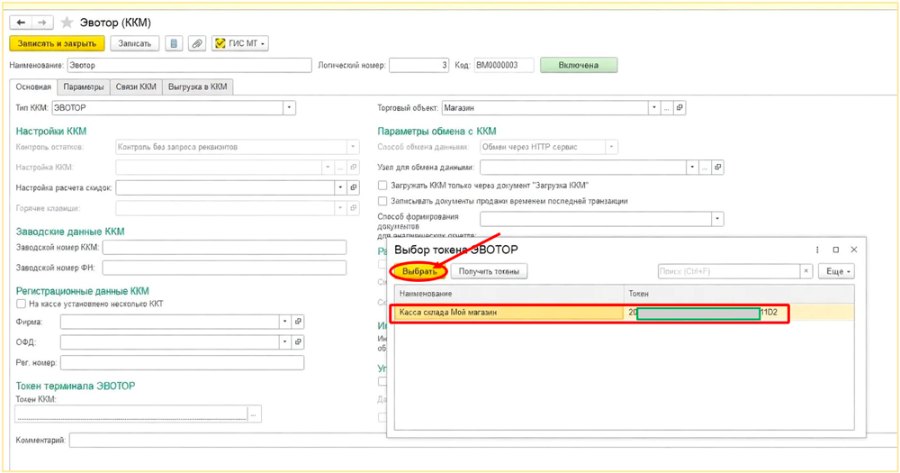
Task: Click the Токен column header
Action: pyautogui.click(x=739, y=293)
